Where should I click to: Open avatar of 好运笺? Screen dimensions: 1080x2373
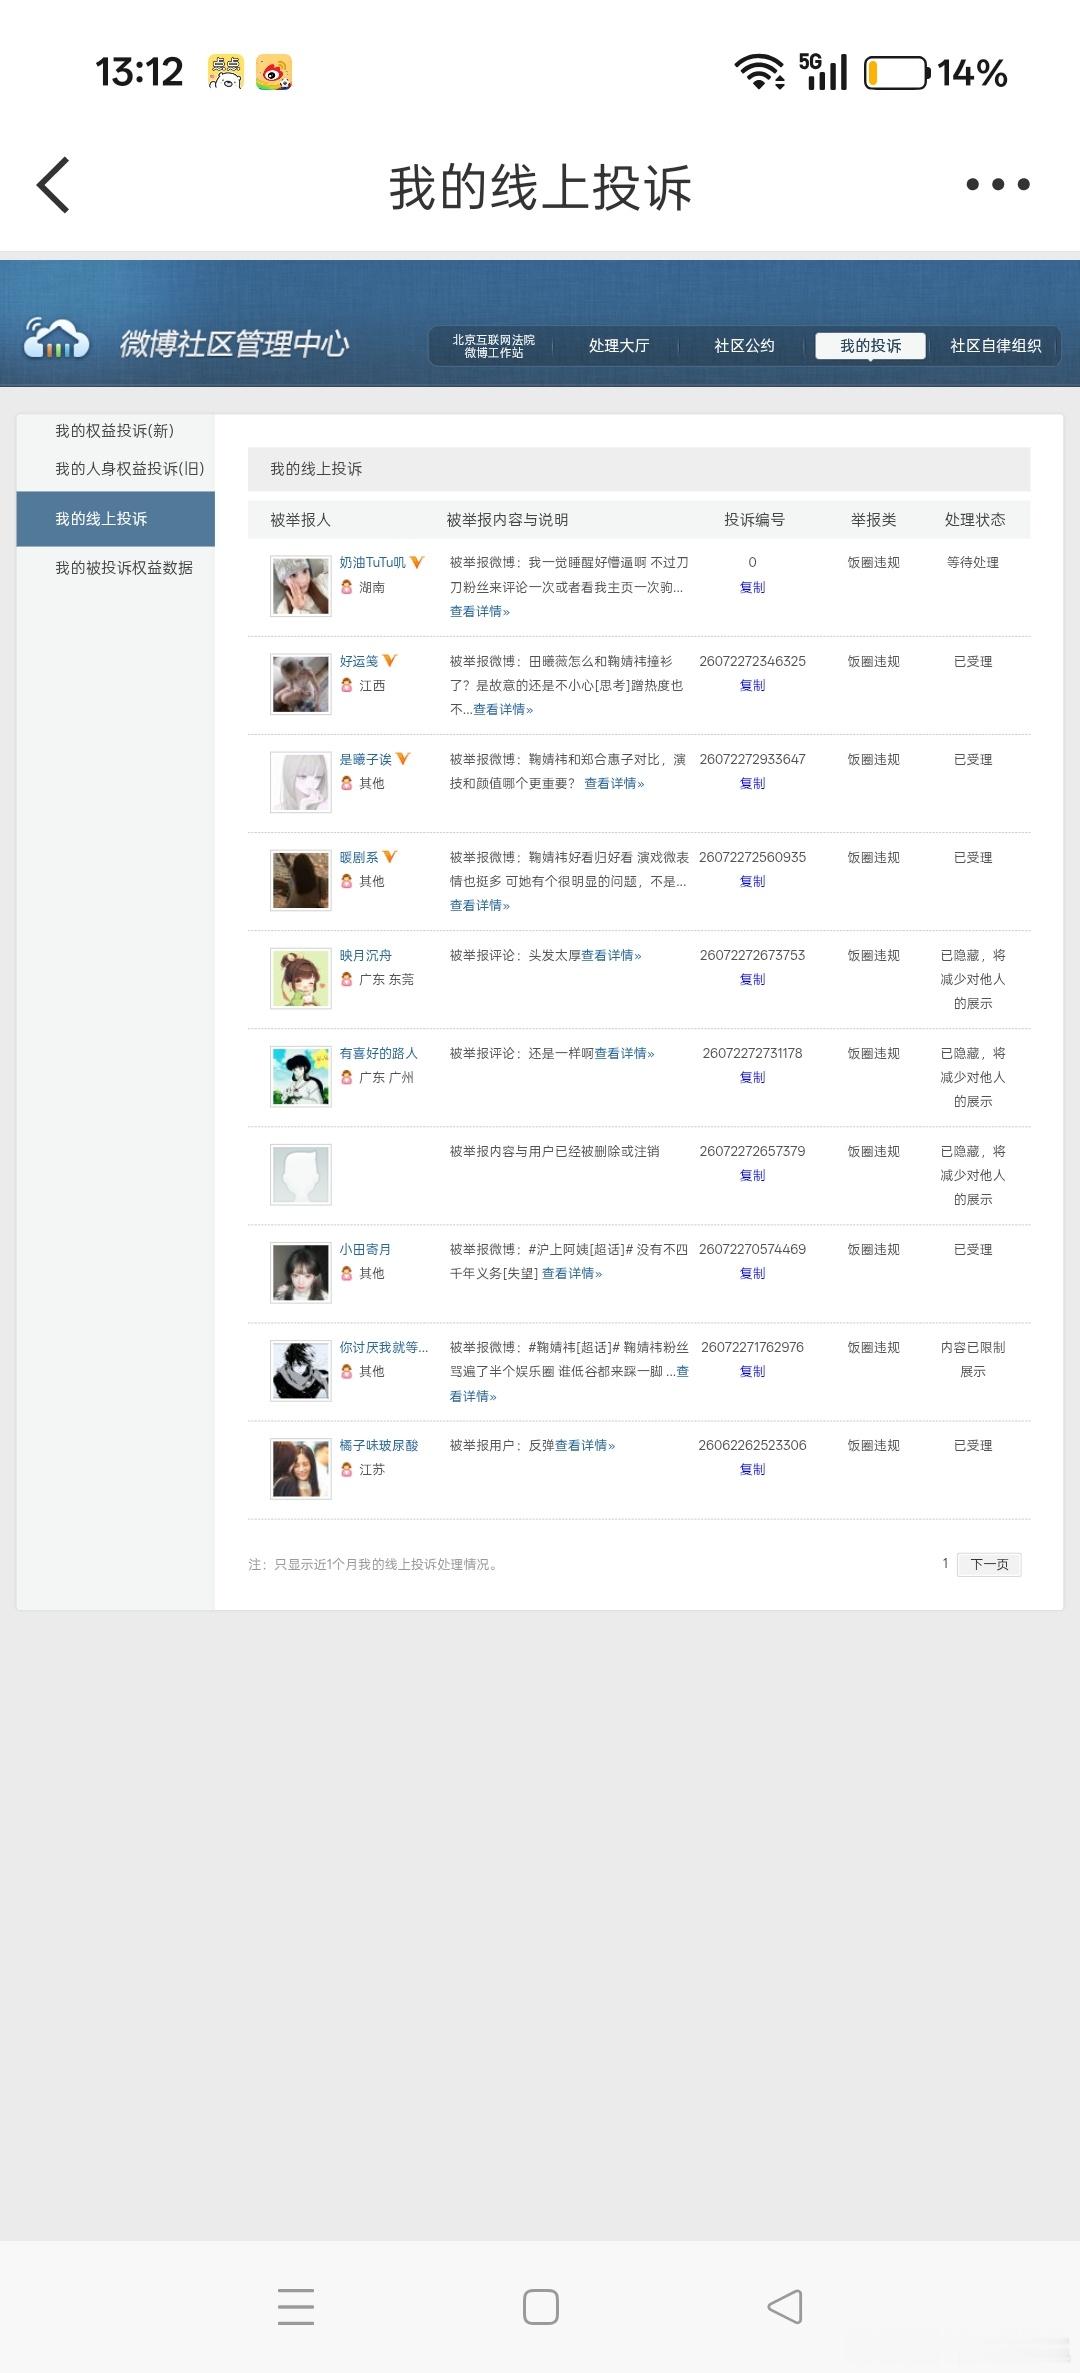click(x=301, y=684)
